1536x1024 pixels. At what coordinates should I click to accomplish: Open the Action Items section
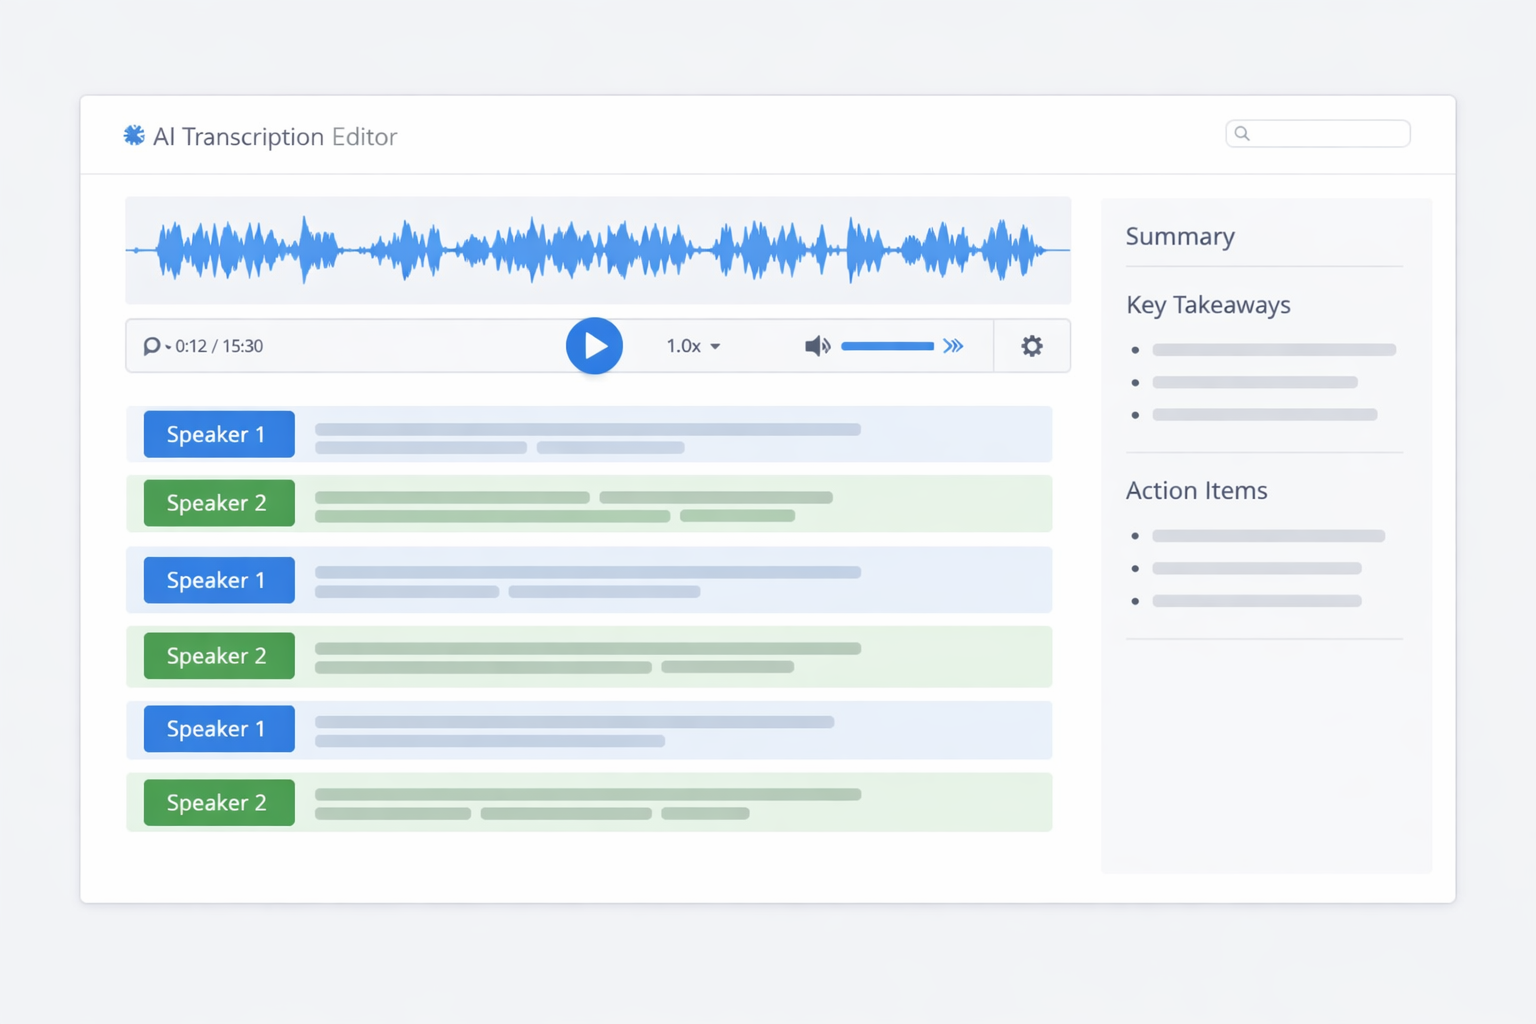coord(1196,490)
